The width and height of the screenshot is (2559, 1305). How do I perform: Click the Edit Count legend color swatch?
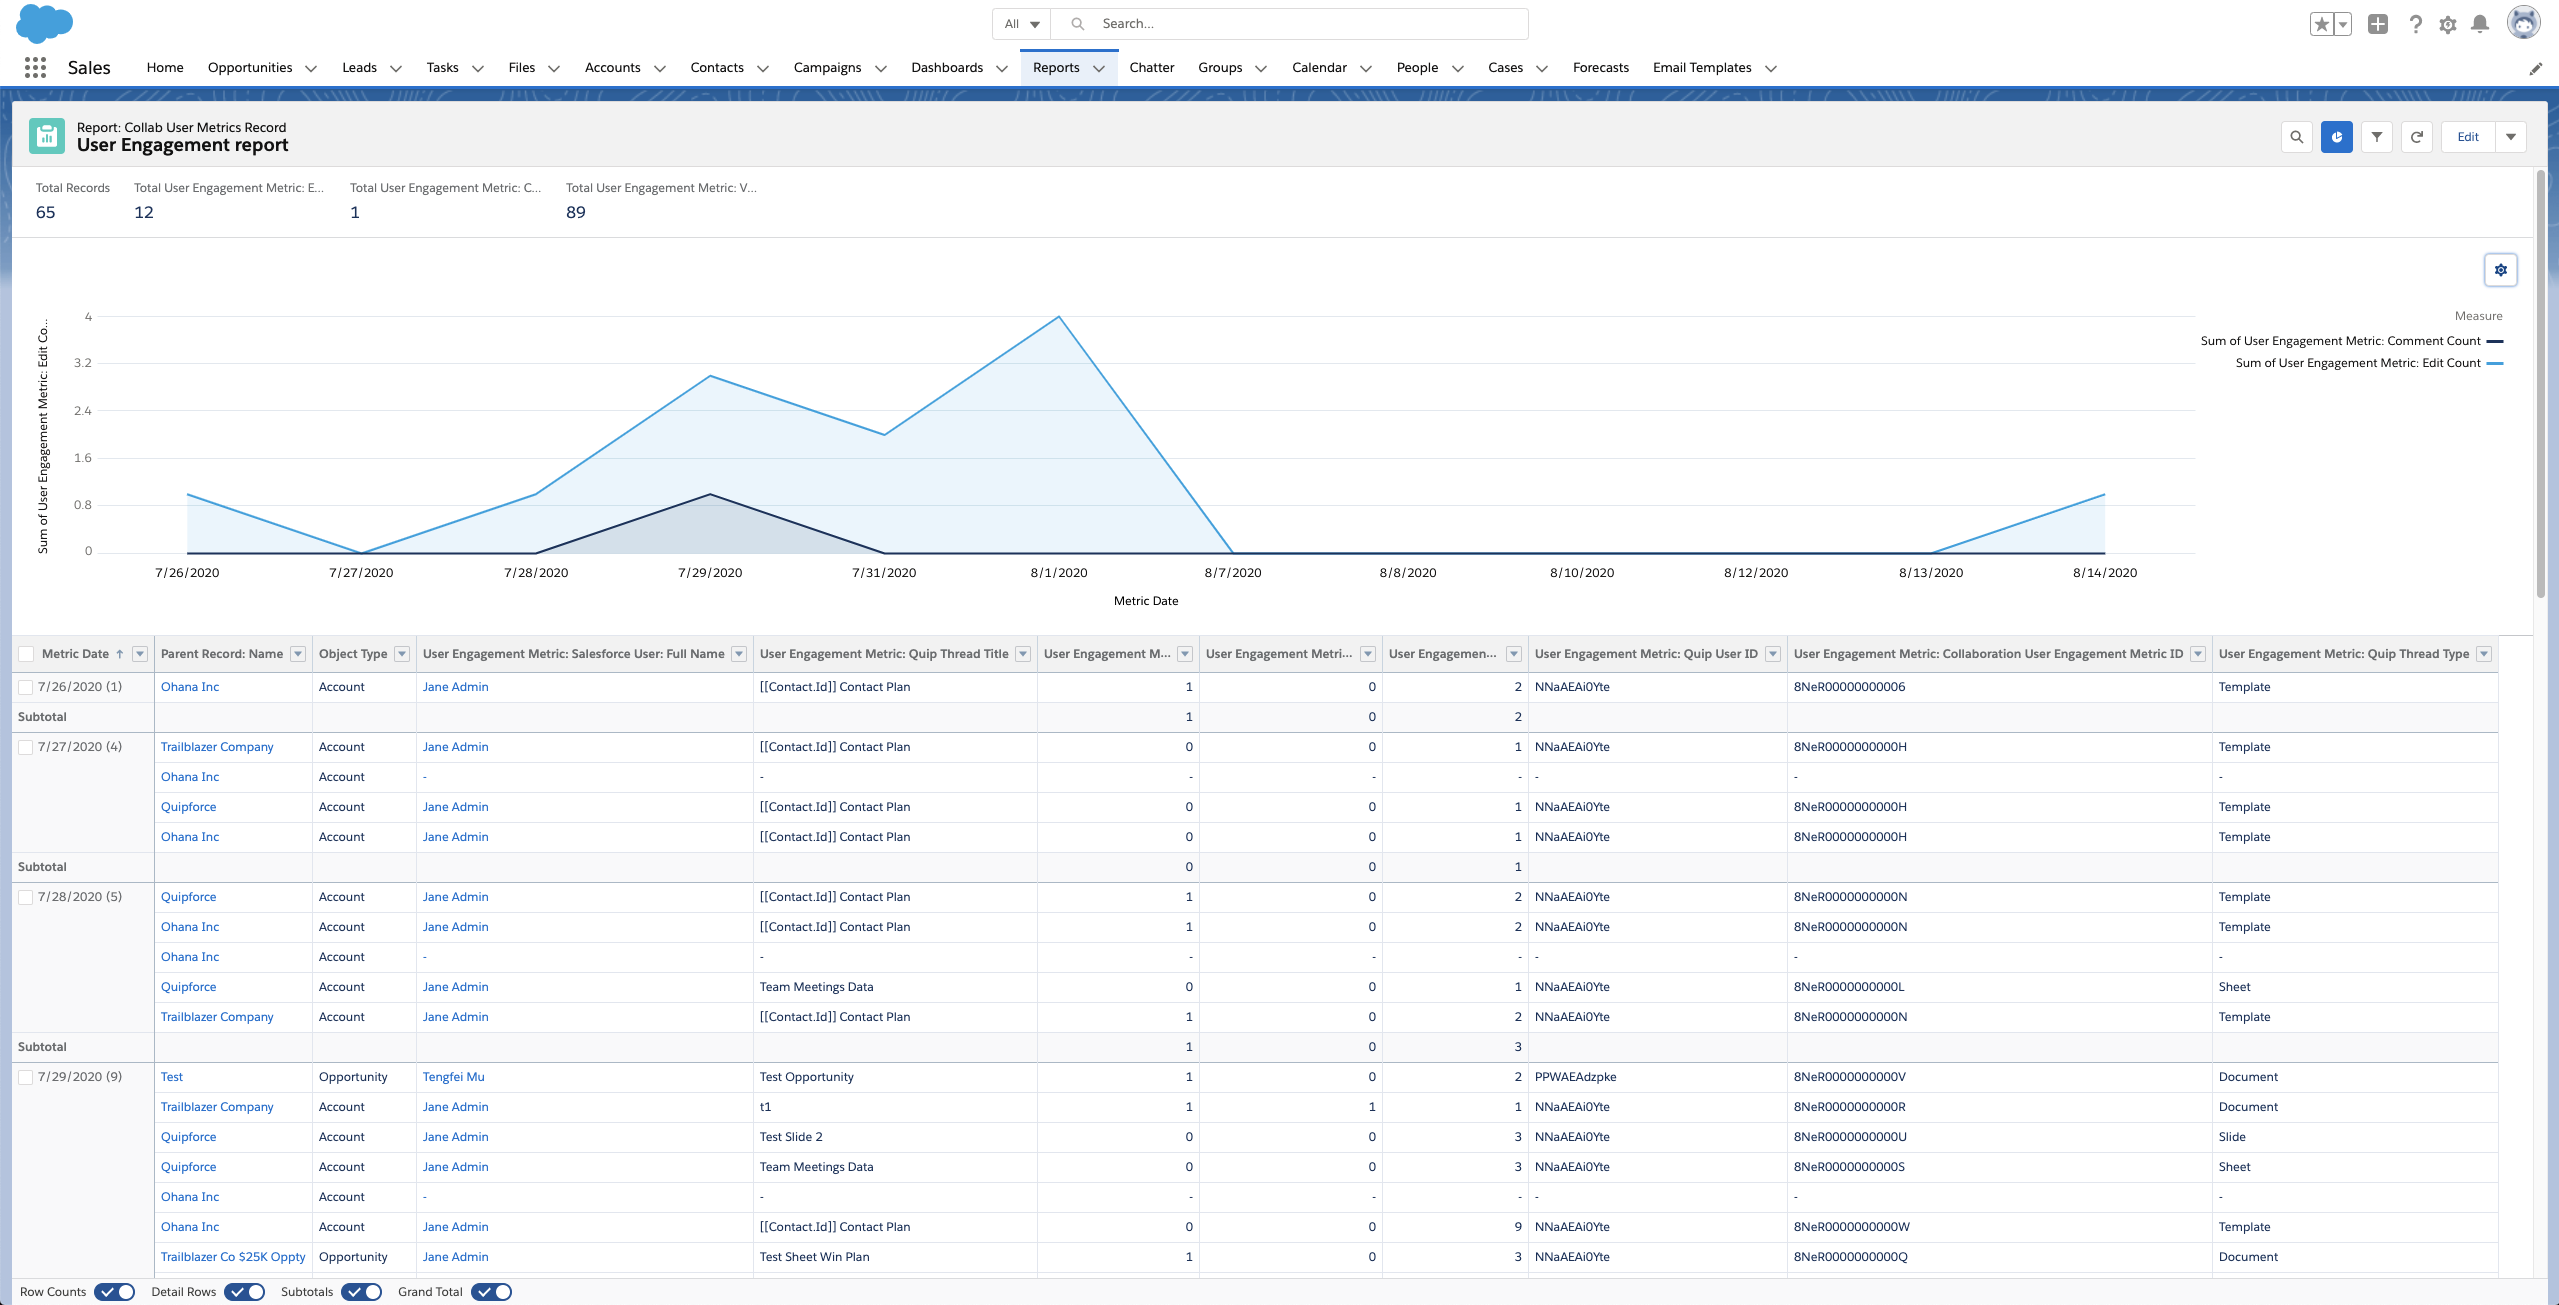(2495, 363)
